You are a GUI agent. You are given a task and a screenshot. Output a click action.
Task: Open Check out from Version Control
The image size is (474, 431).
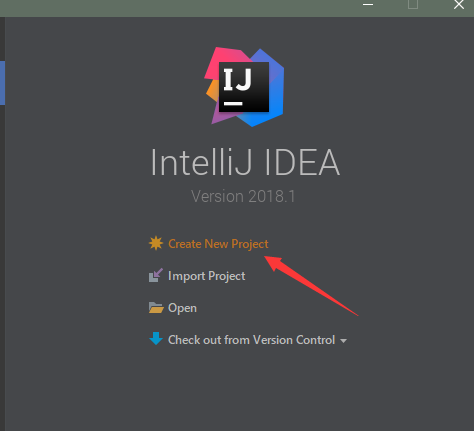(x=251, y=340)
